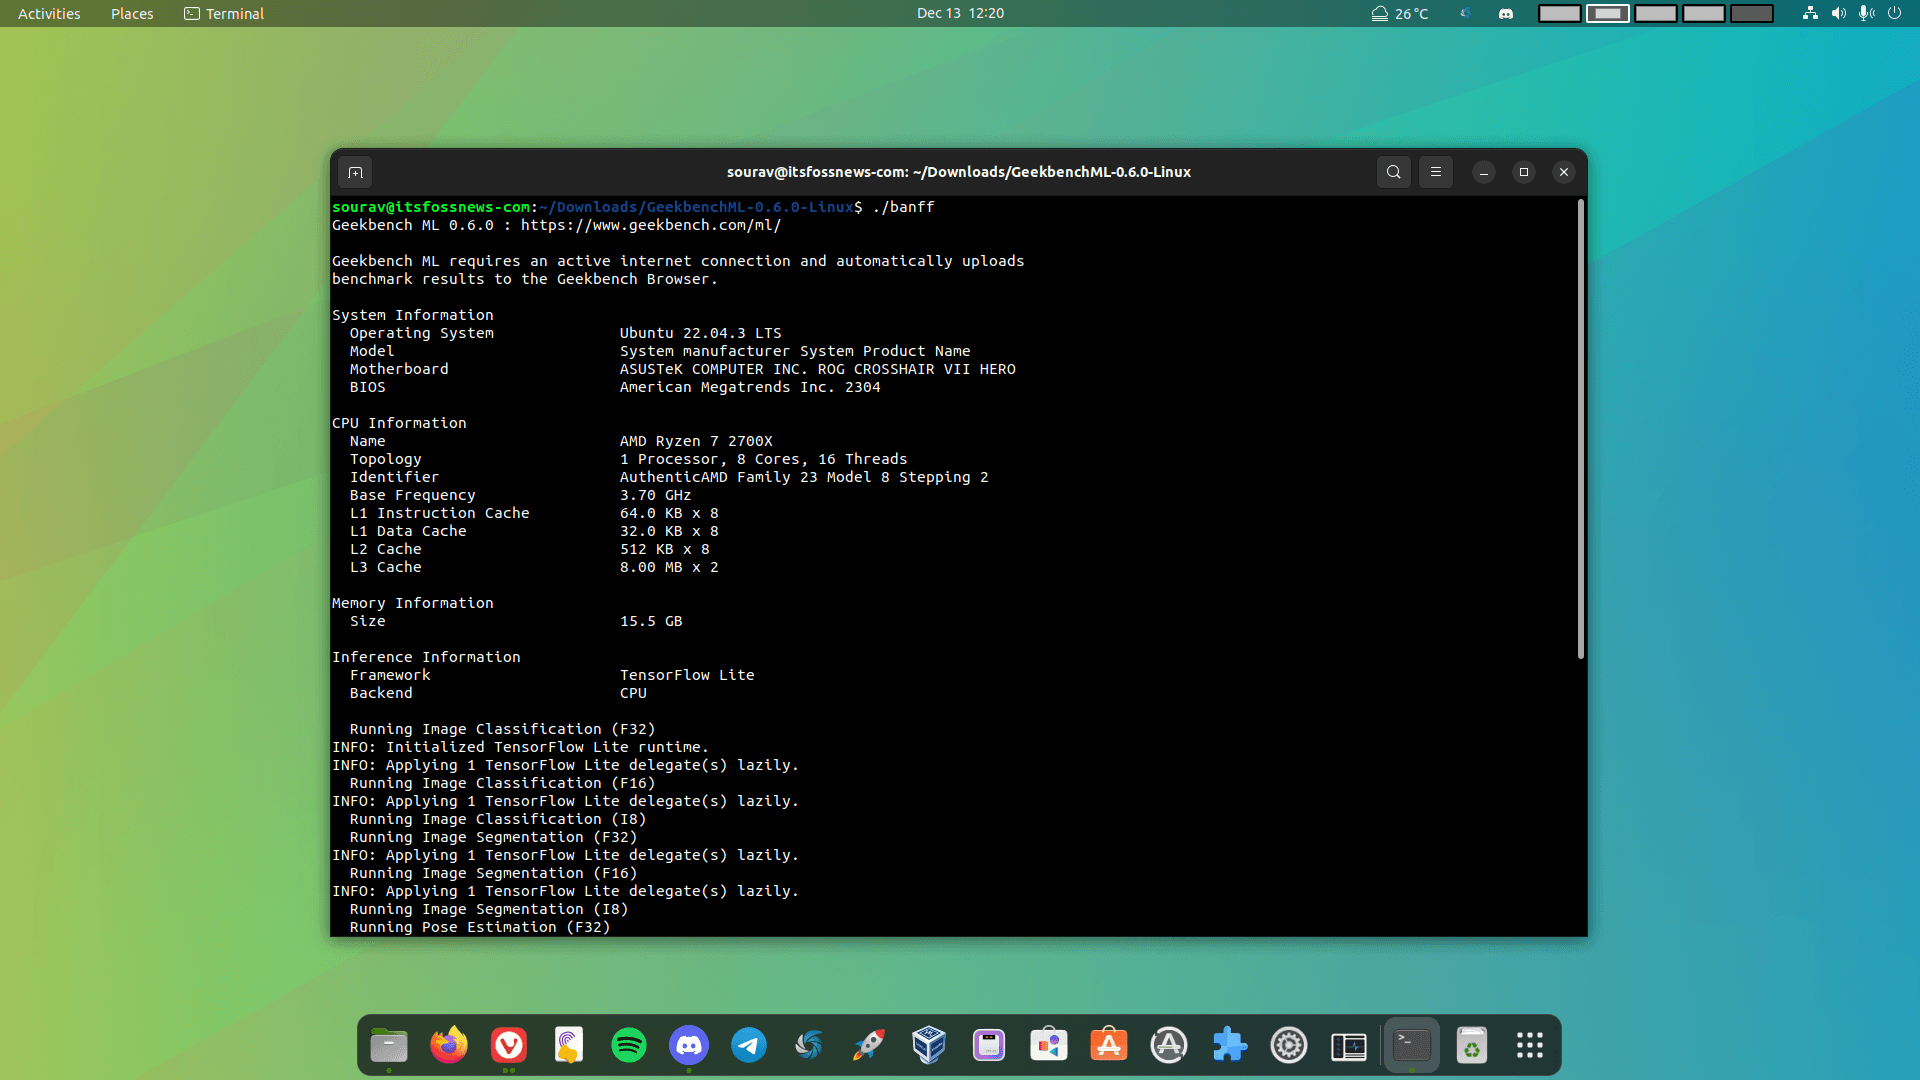This screenshot has height=1080, width=1920.
Task: Open Telegram from the dock
Action: [749, 1044]
